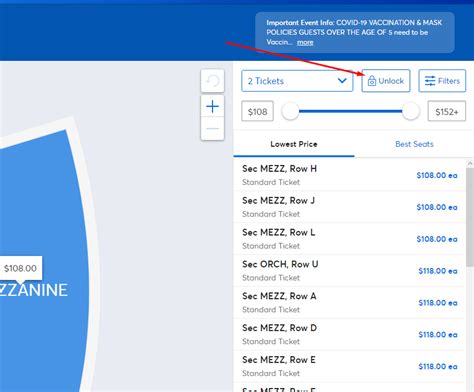Click the Unlock button with lock icon

point(386,81)
